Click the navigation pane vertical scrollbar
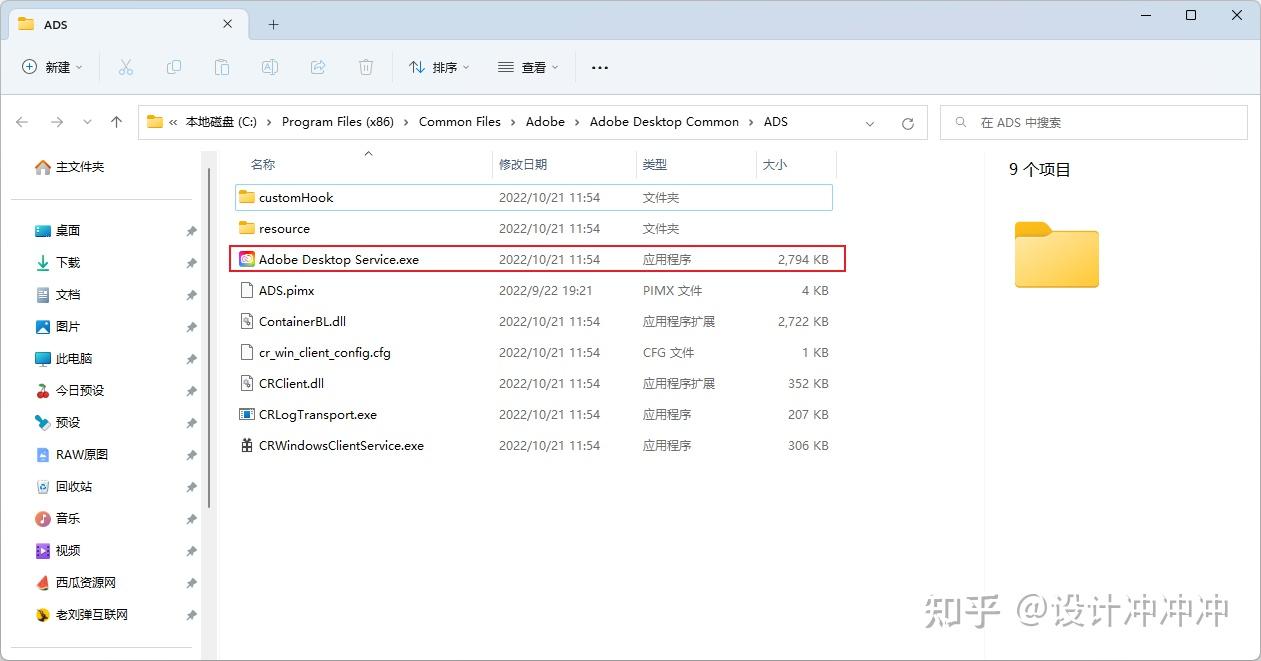1261x661 pixels. point(209,338)
